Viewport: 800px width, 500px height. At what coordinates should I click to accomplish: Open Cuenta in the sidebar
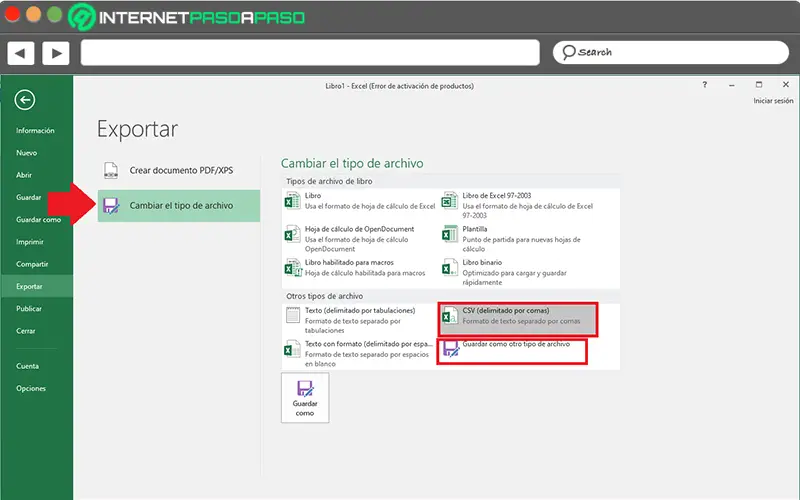[27, 366]
